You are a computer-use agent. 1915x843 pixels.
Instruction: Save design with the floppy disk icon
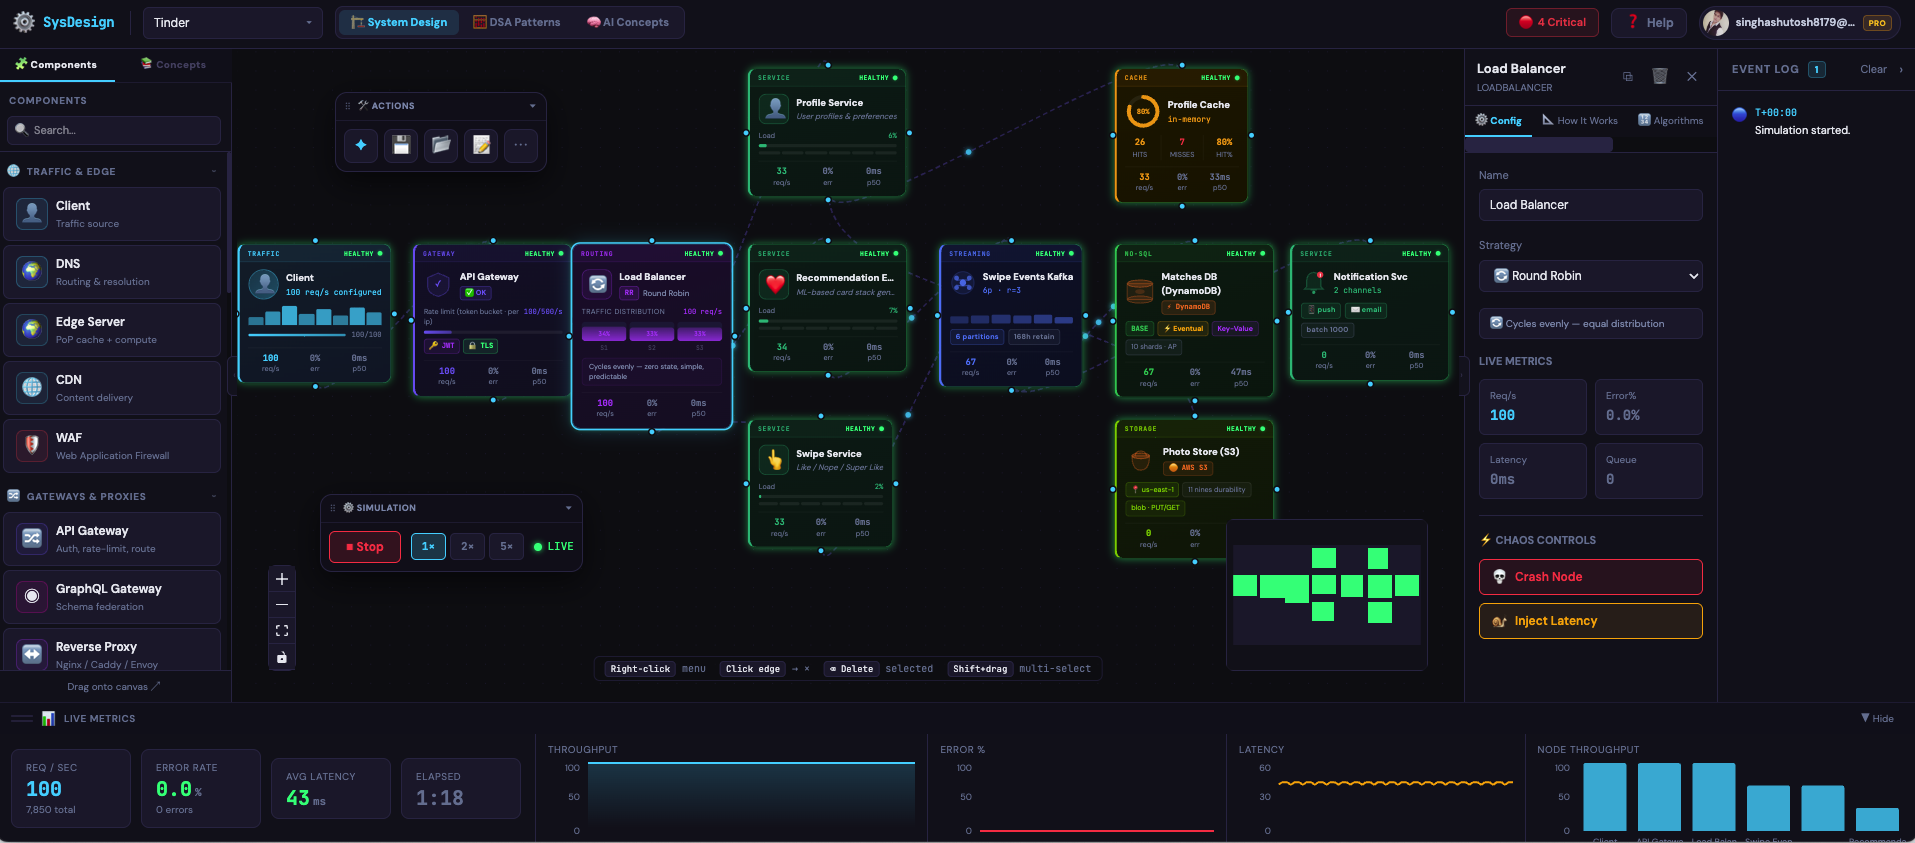click(x=401, y=145)
